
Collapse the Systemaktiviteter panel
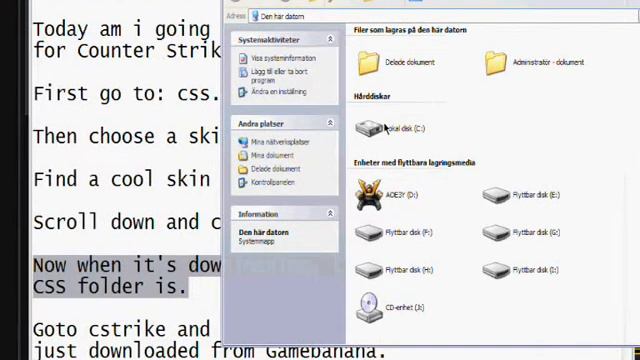coord(330,39)
